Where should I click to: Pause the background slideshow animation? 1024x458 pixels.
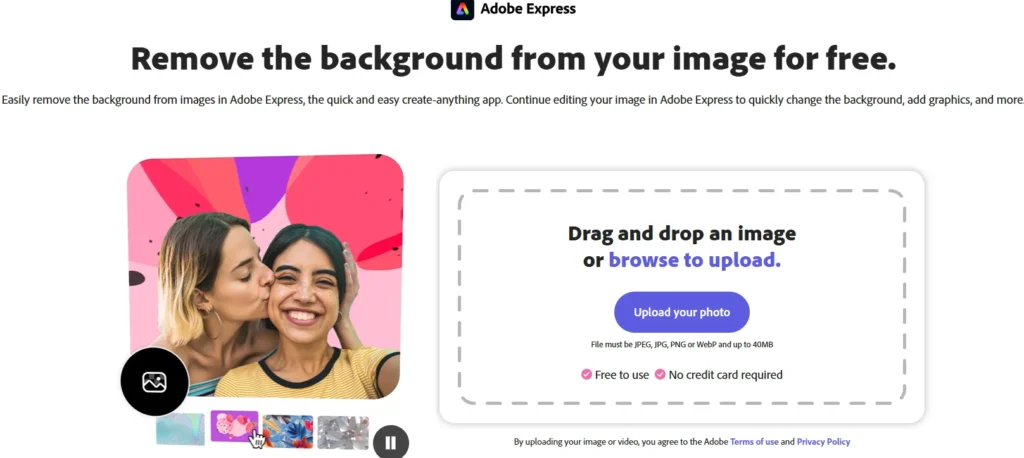point(391,443)
